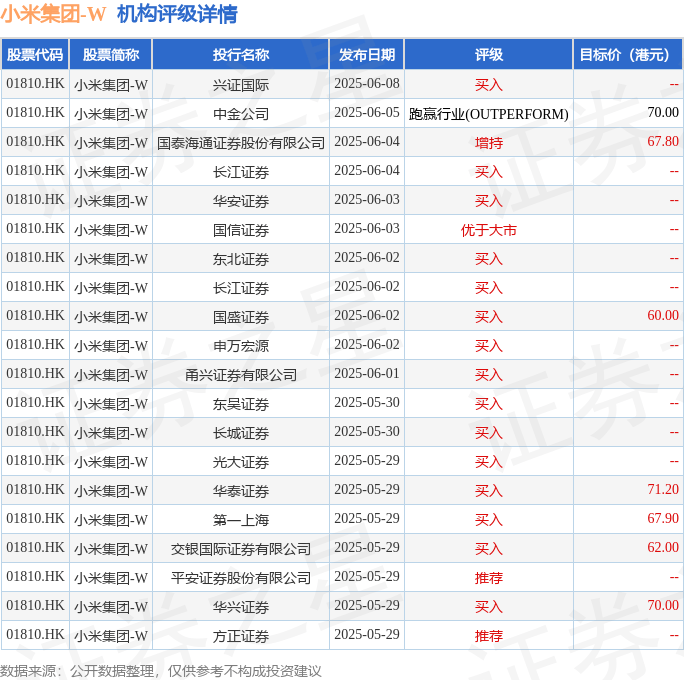
Task: Select the 华泰证券 cell
Action: (x=241, y=491)
